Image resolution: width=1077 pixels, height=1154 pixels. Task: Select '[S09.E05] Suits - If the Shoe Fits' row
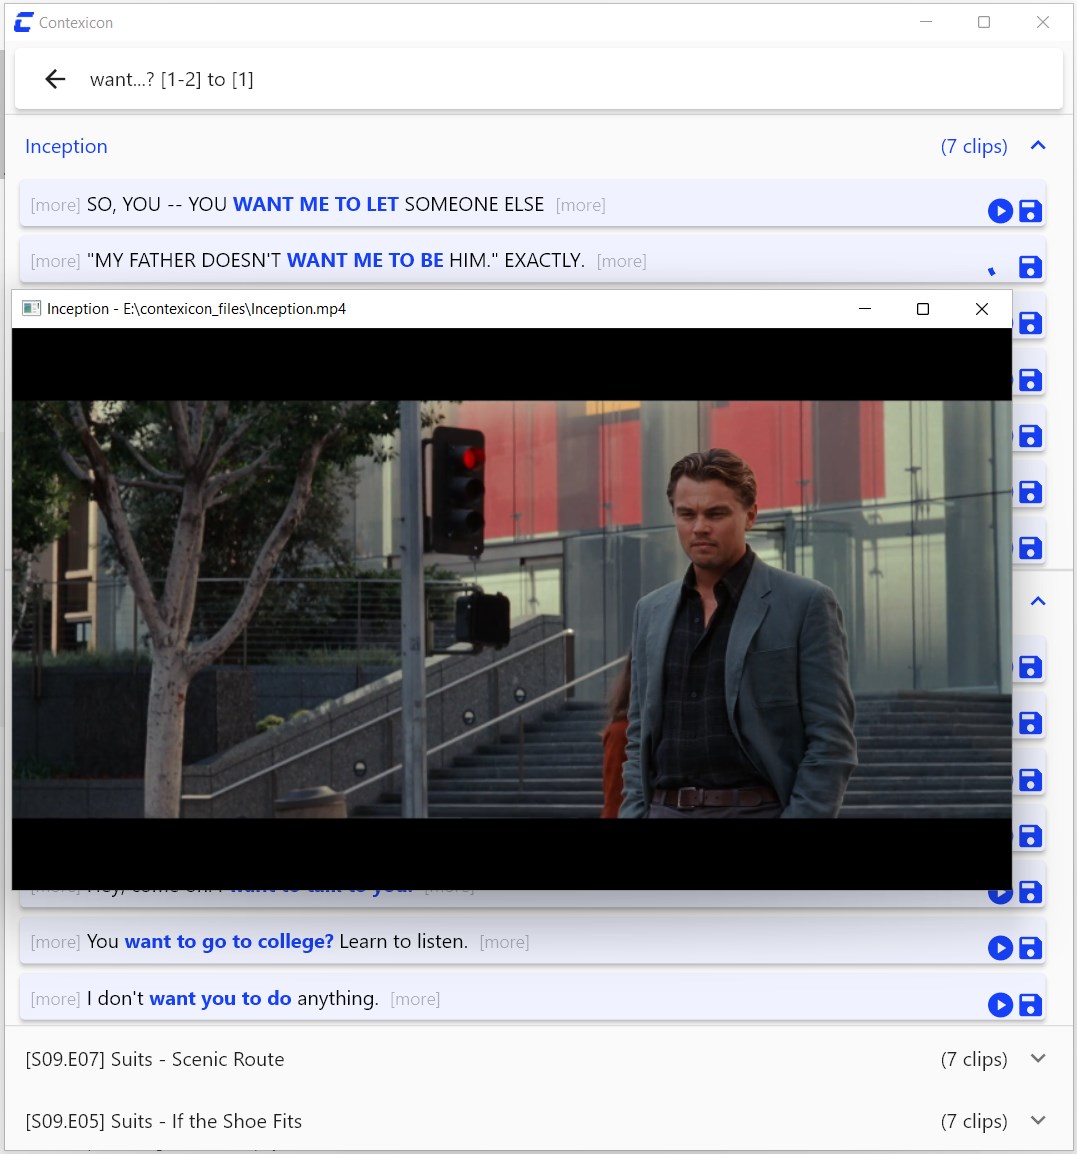click(x=538, y=1121)
